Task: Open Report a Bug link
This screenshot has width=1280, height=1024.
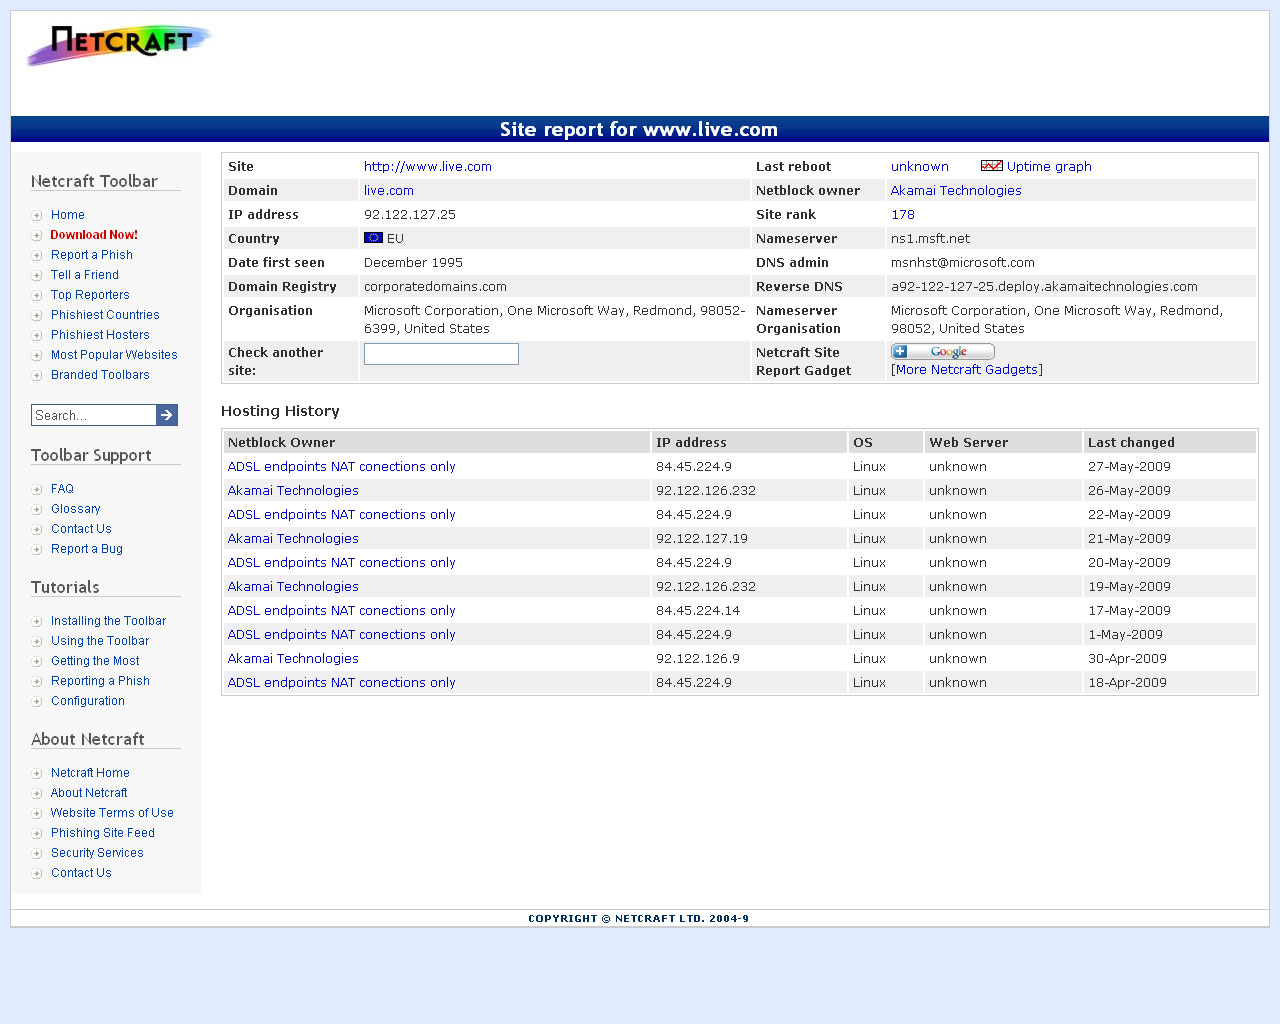Action: [x=87, y=549]
